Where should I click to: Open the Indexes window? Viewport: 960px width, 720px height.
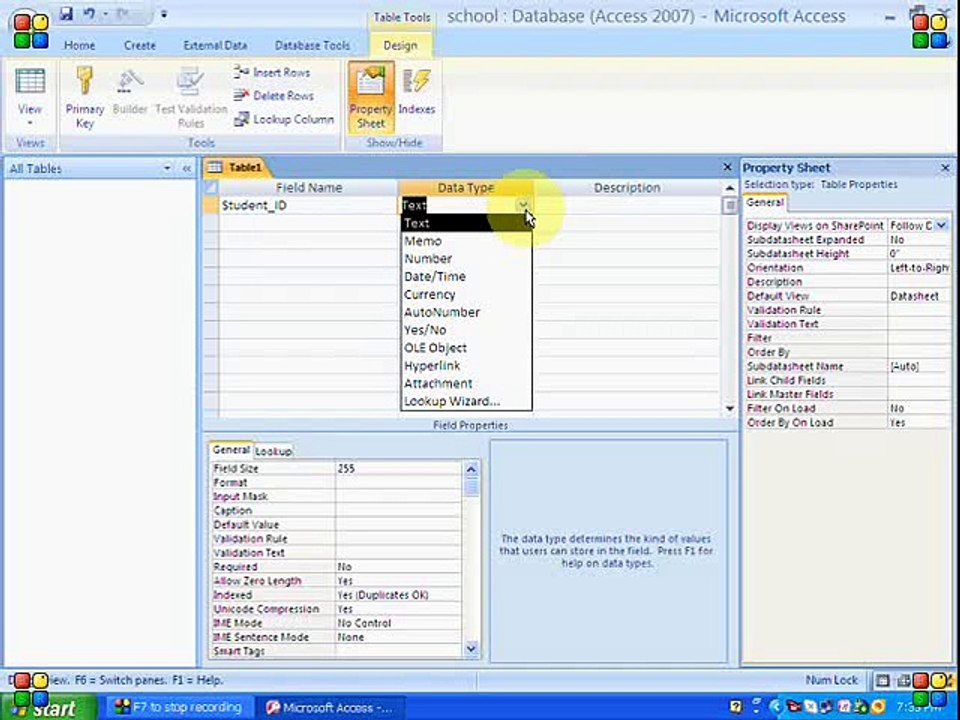pos(416,92)
